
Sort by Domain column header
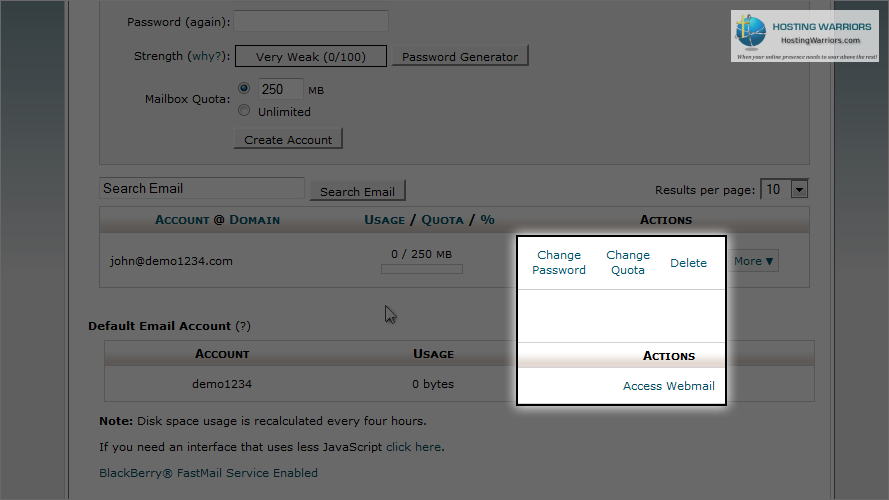coord(255,220)
